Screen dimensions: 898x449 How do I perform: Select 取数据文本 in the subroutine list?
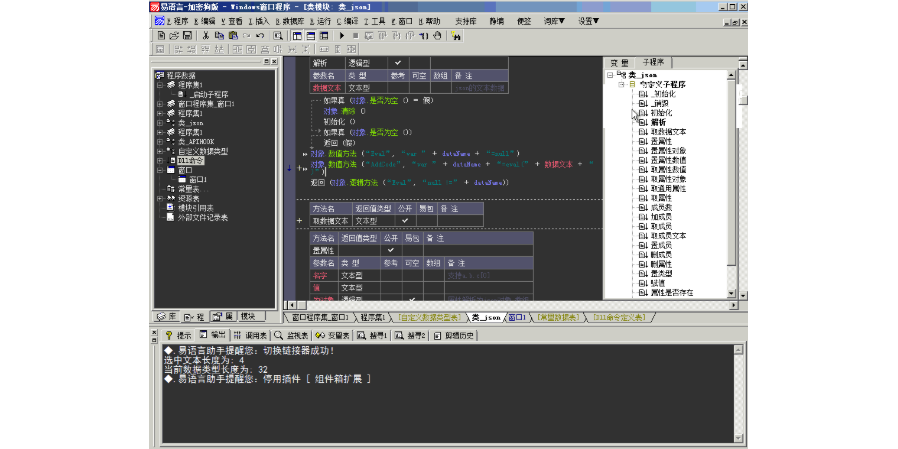pos(667,132)
